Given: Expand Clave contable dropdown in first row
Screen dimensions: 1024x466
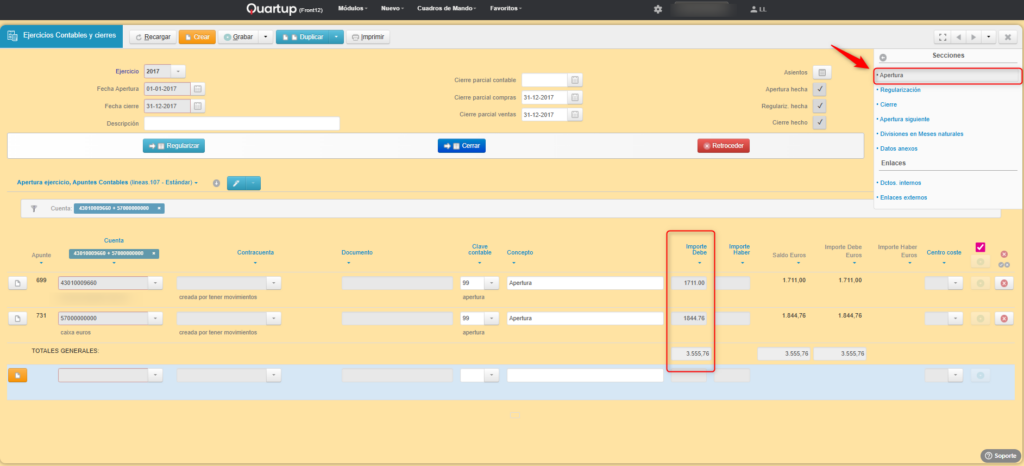Looking at the screenshot, I should tap(493, 284).
